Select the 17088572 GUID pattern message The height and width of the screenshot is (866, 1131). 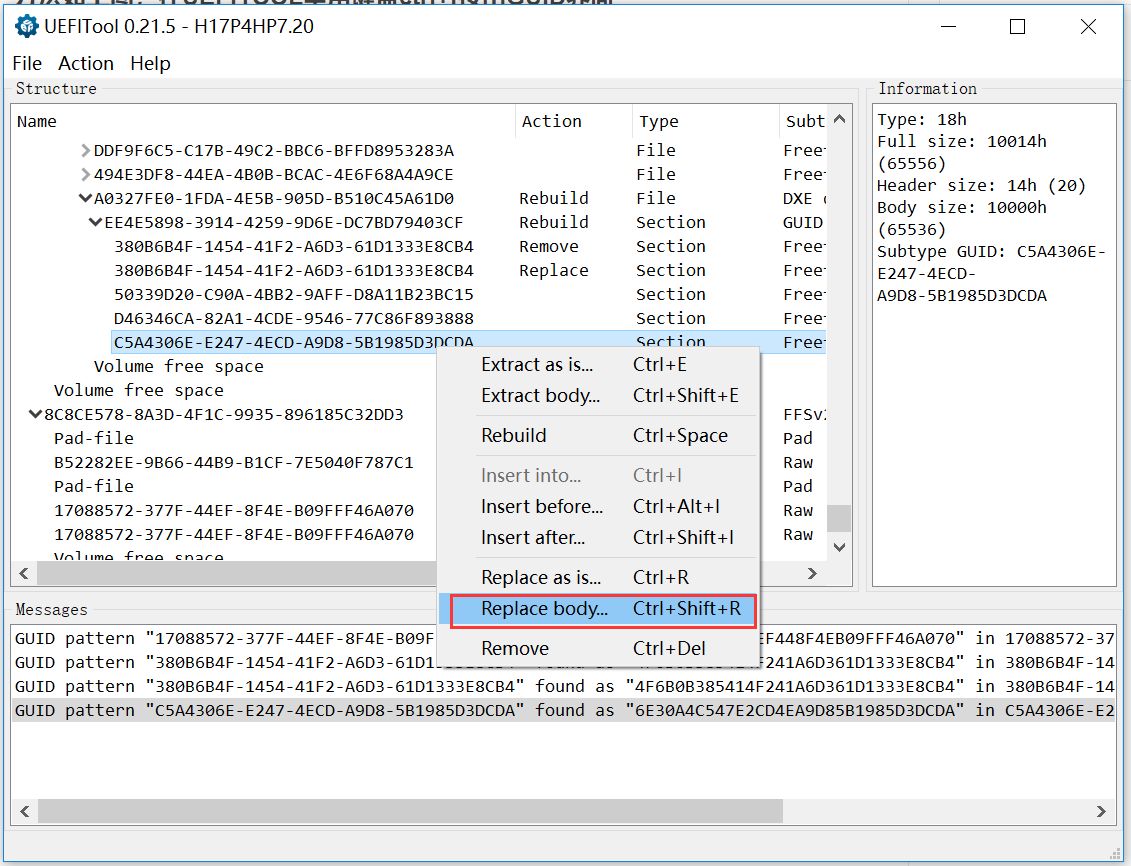click(x=563, y=639)
